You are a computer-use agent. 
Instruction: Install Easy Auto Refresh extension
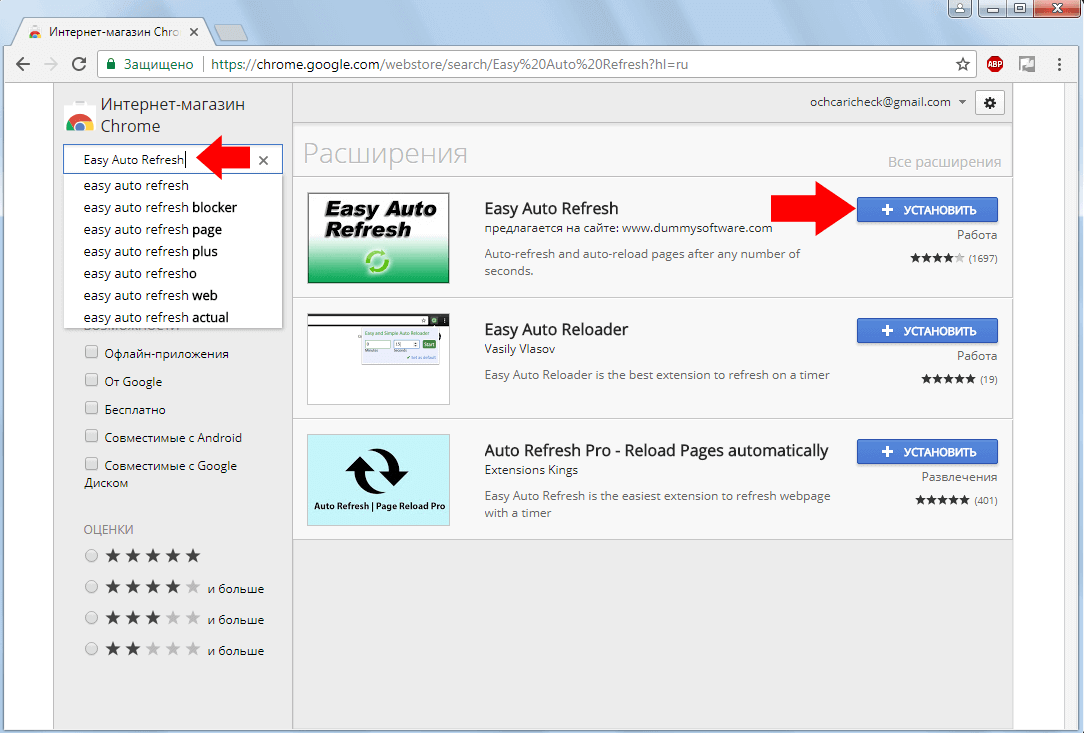[927, 210]
